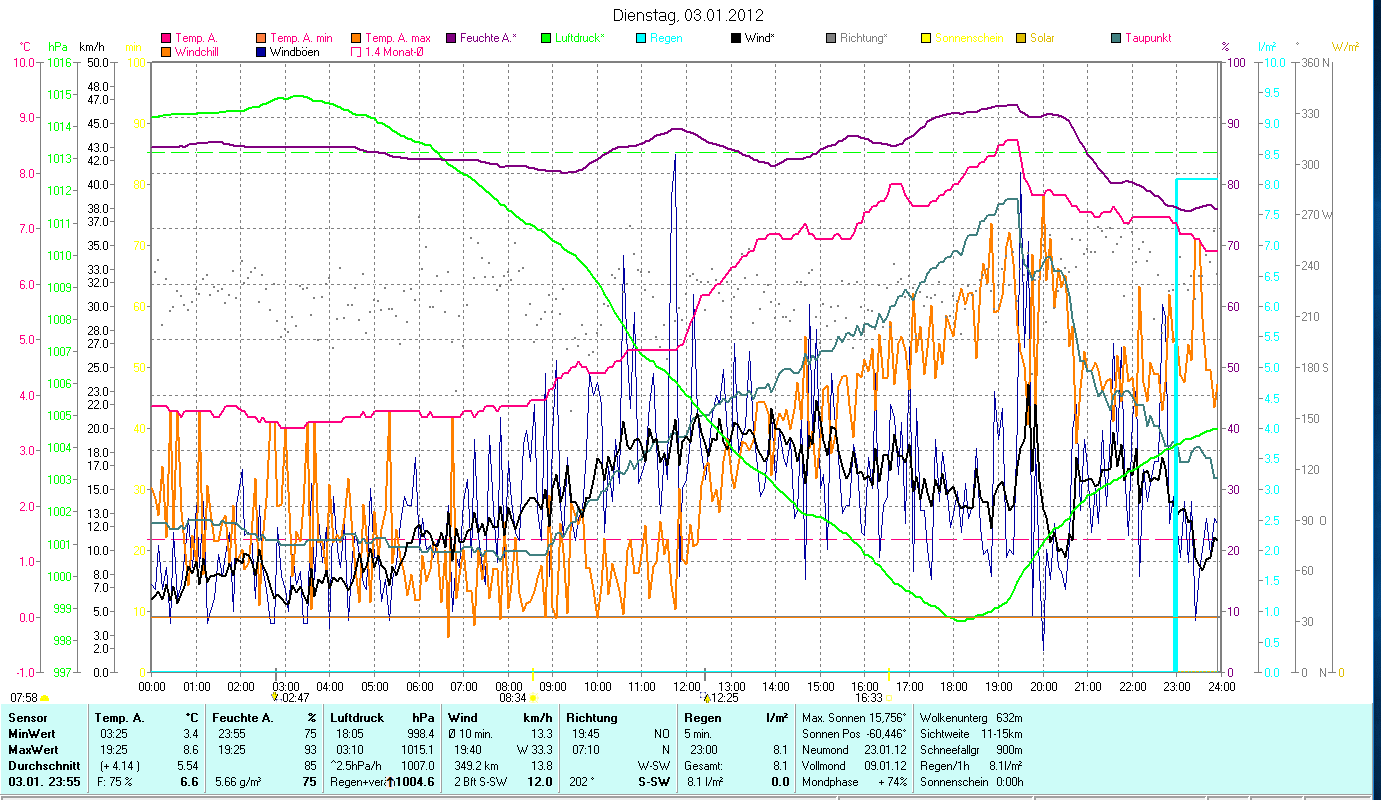Viewport: 1381px width, 800px height.
Task: Click the black Wind legend square
Action: coord(736,38)
